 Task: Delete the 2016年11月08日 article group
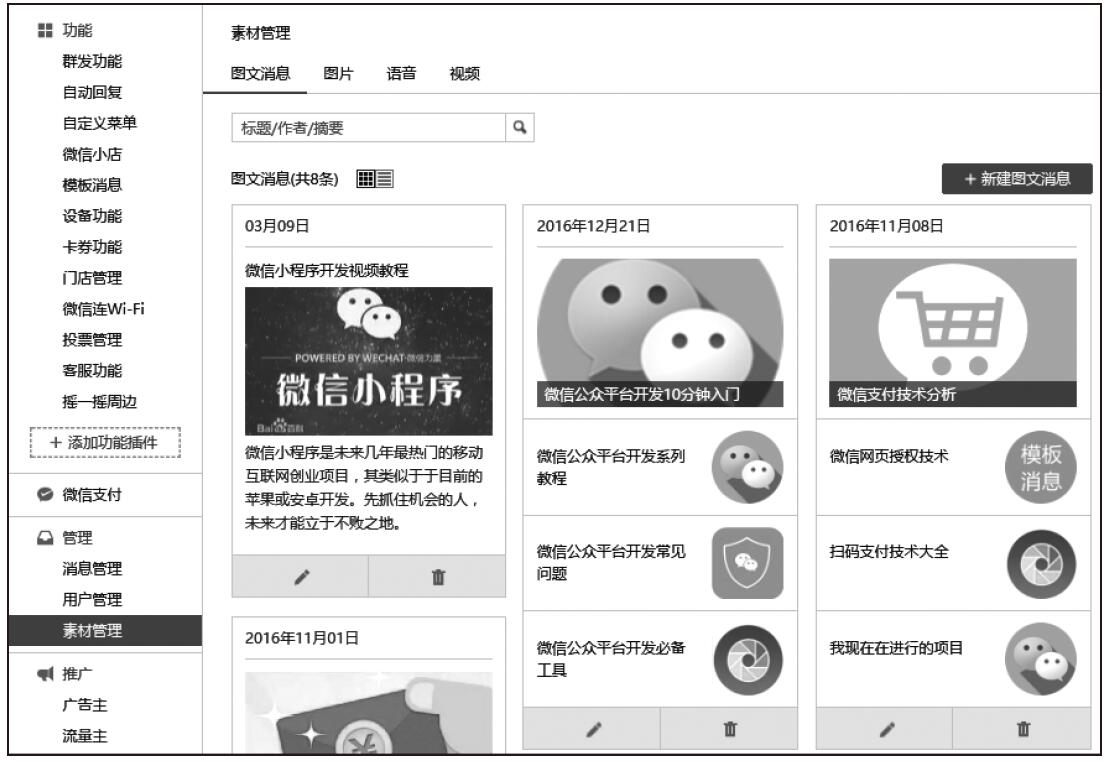click(1021, 728)
